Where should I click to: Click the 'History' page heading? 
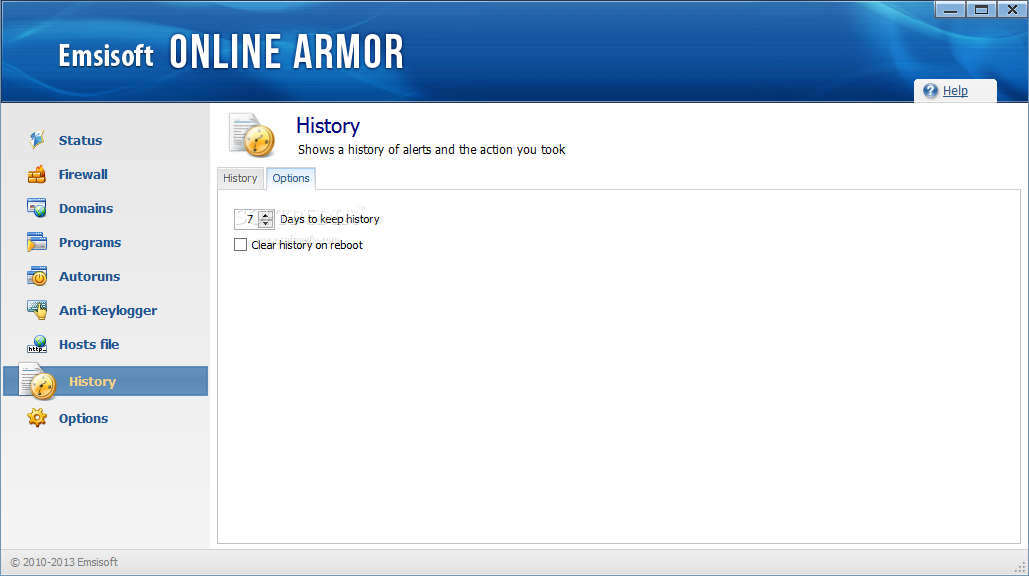pos(327,125)
